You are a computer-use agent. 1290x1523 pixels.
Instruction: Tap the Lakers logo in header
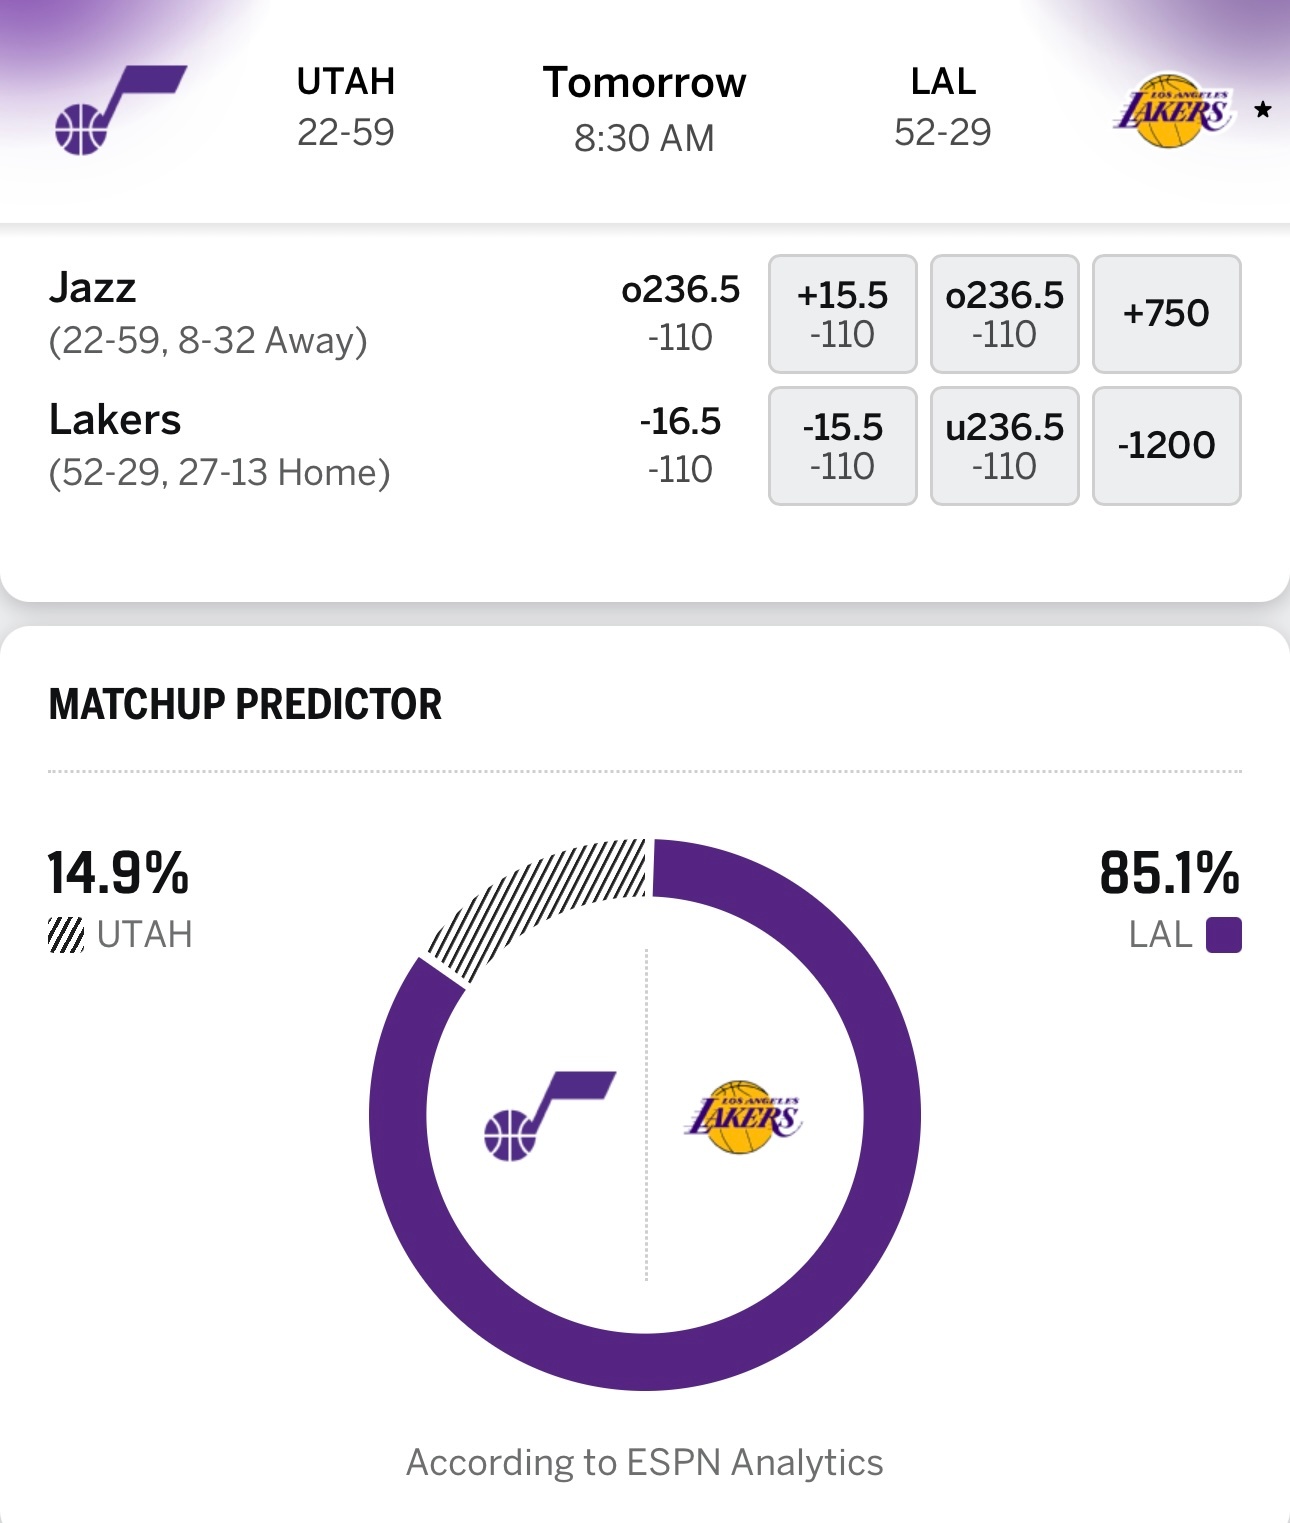[1172, 110]
